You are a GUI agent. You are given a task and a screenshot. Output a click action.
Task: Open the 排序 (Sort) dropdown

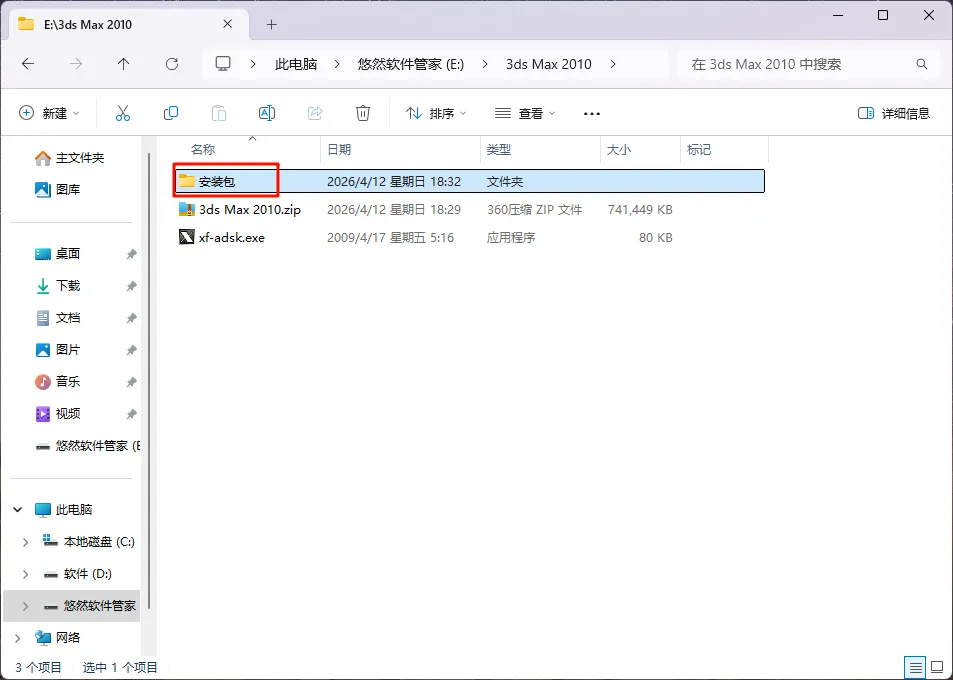pyautogui.click(x=436, y=113)
